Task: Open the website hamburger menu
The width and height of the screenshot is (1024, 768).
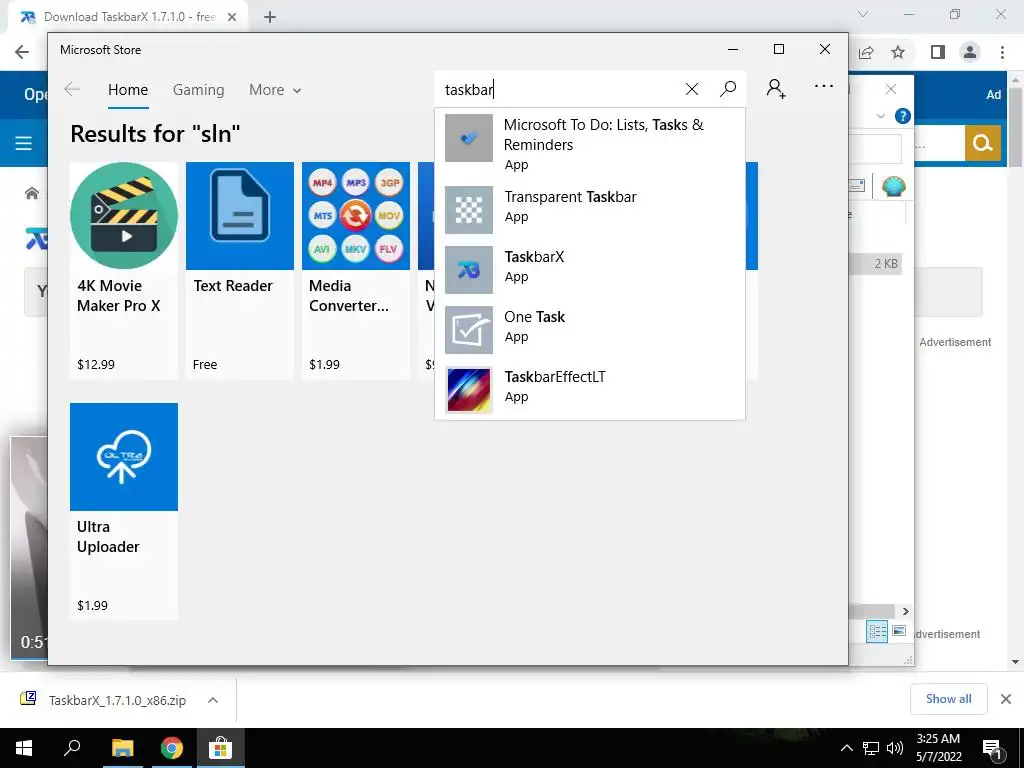Action: tap(24, 142)
